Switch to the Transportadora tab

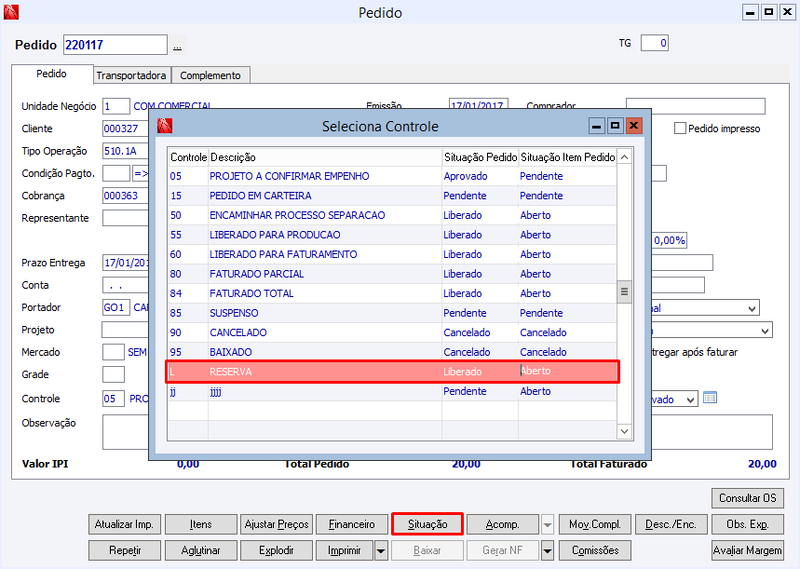(x=131, y=76)
